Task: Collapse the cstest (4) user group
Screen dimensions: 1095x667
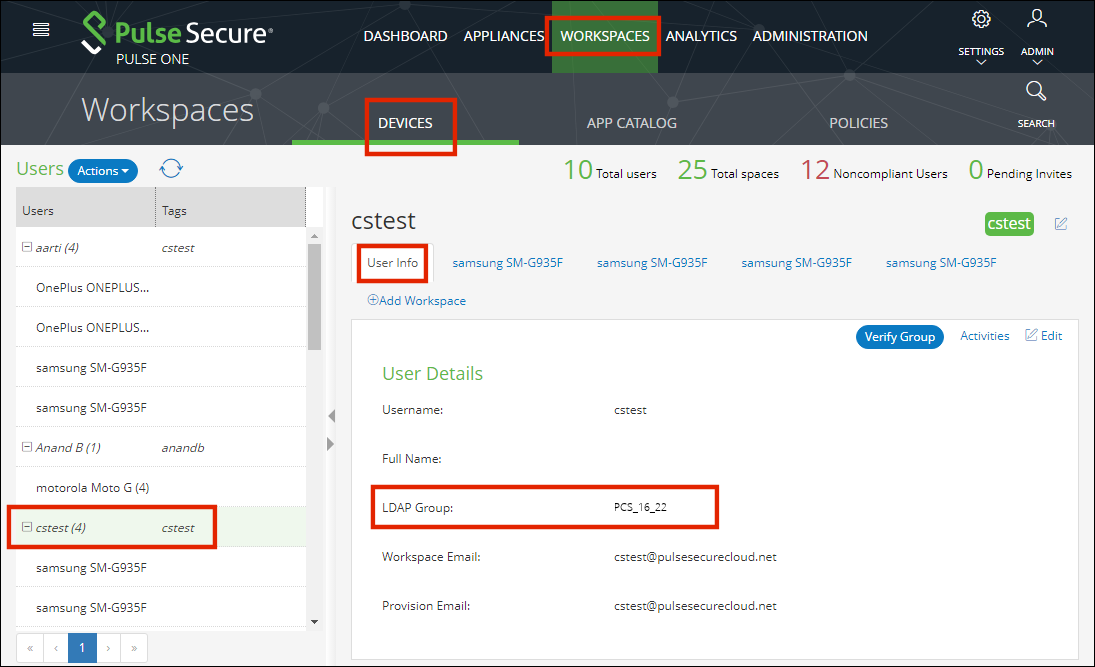Action: coord(27,527)
